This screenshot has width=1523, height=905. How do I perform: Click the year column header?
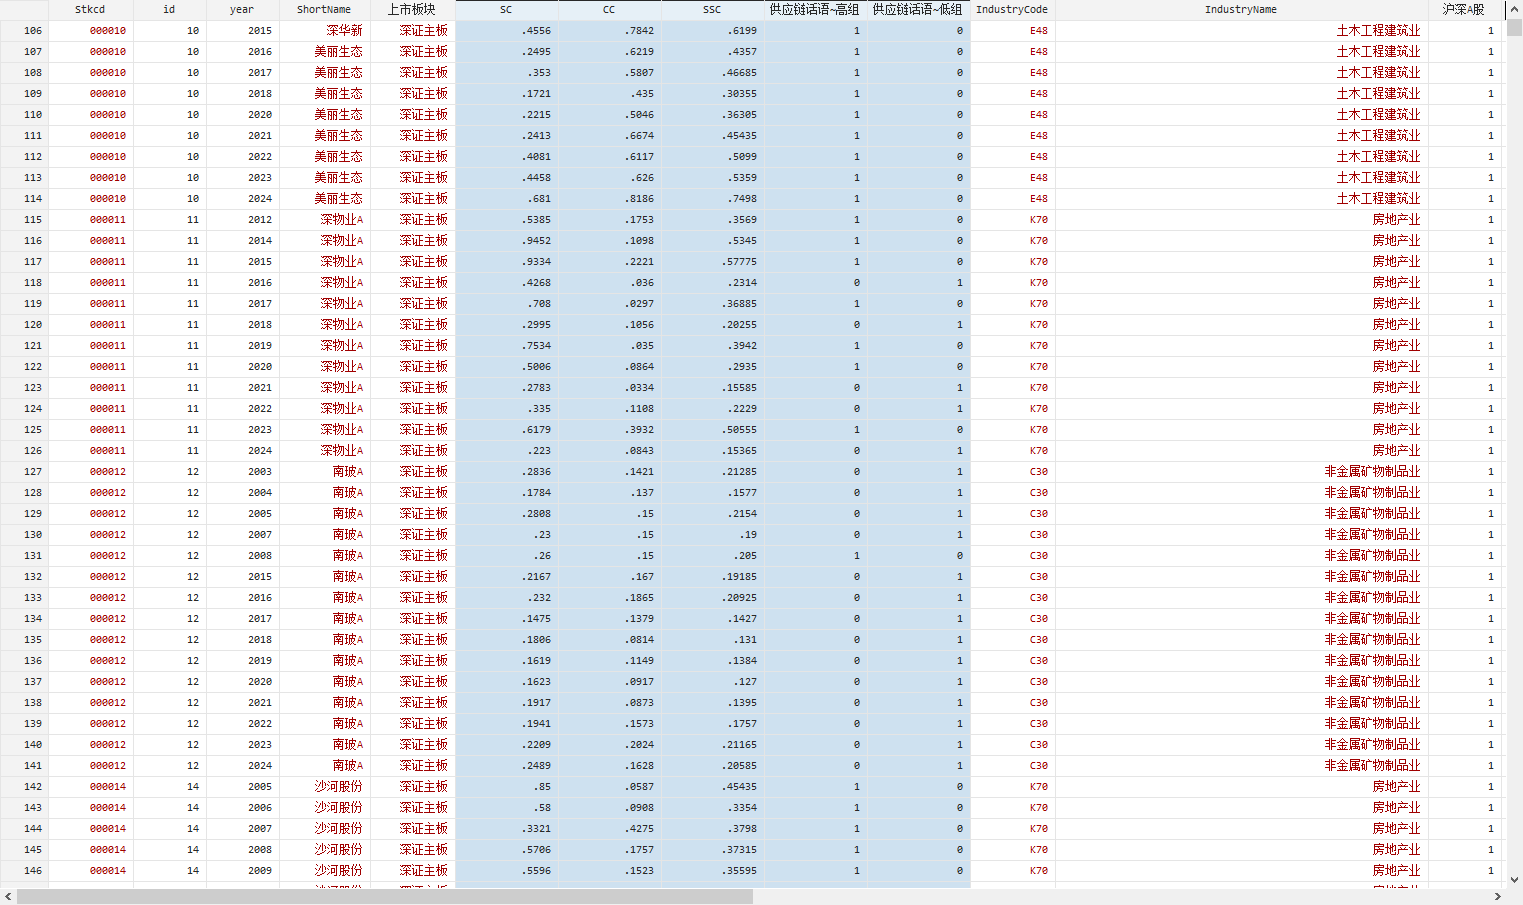tap(242, 9)
